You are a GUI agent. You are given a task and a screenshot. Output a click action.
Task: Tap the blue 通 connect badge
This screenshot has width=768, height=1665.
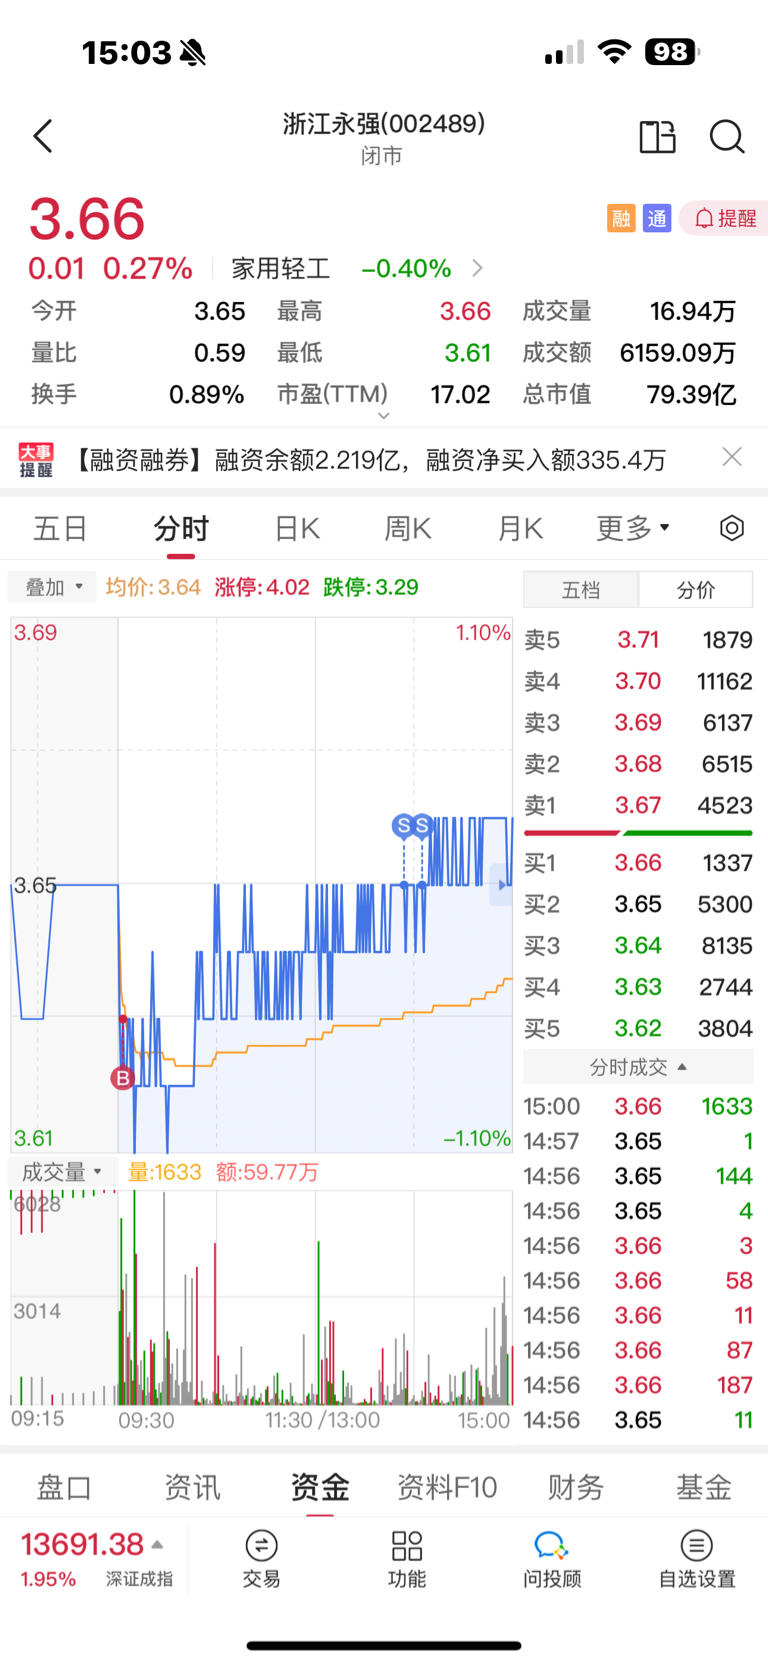coord(657,218)
